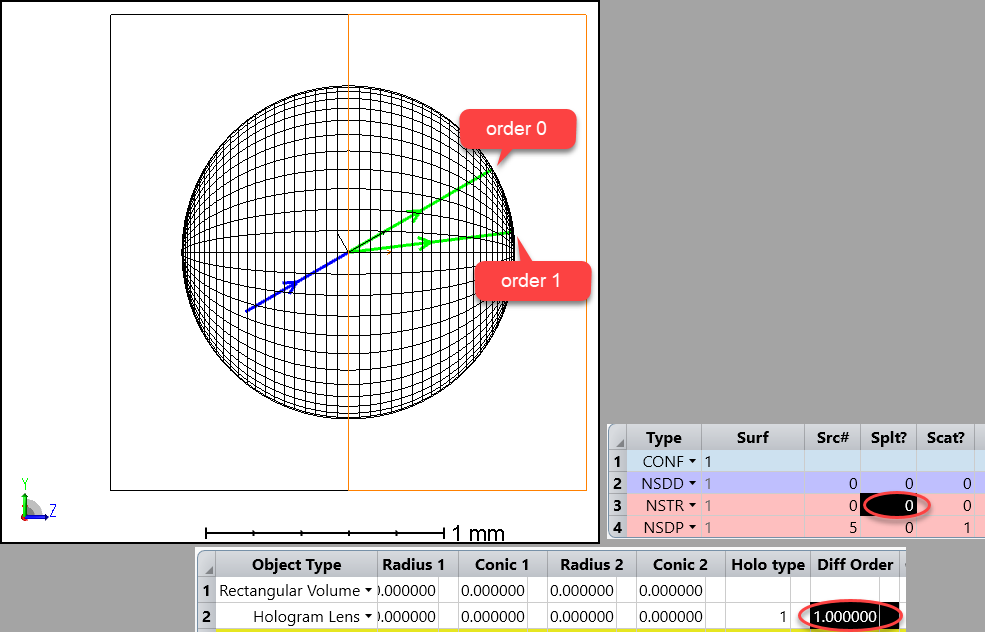Click the Scat? column header
Viewport: 985px width, 632px height.
click(945, 437)
